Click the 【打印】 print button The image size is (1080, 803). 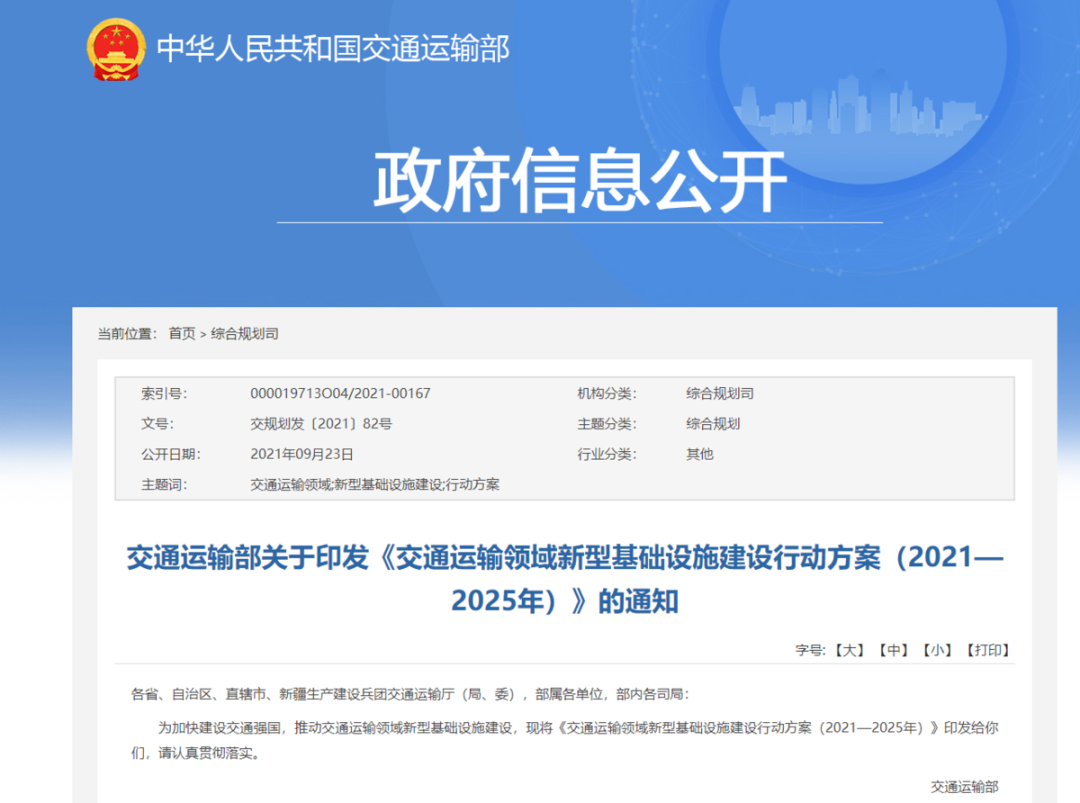click(x=988, y=650)
